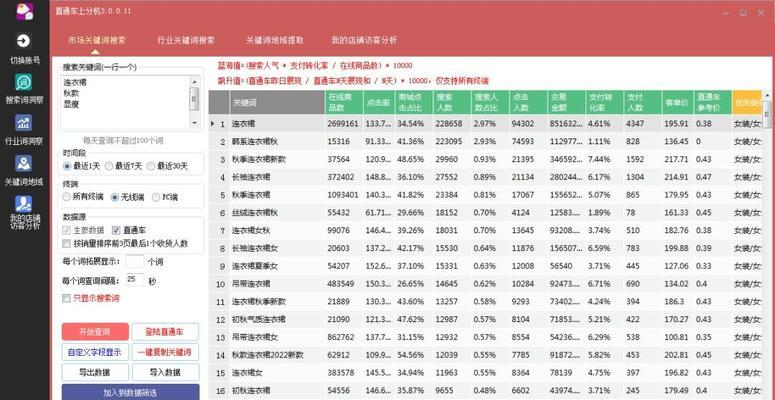This screenshot has width=775, height=400.
Task: Click row indicator arrow beside row 1
Action: tap(213, 124)
